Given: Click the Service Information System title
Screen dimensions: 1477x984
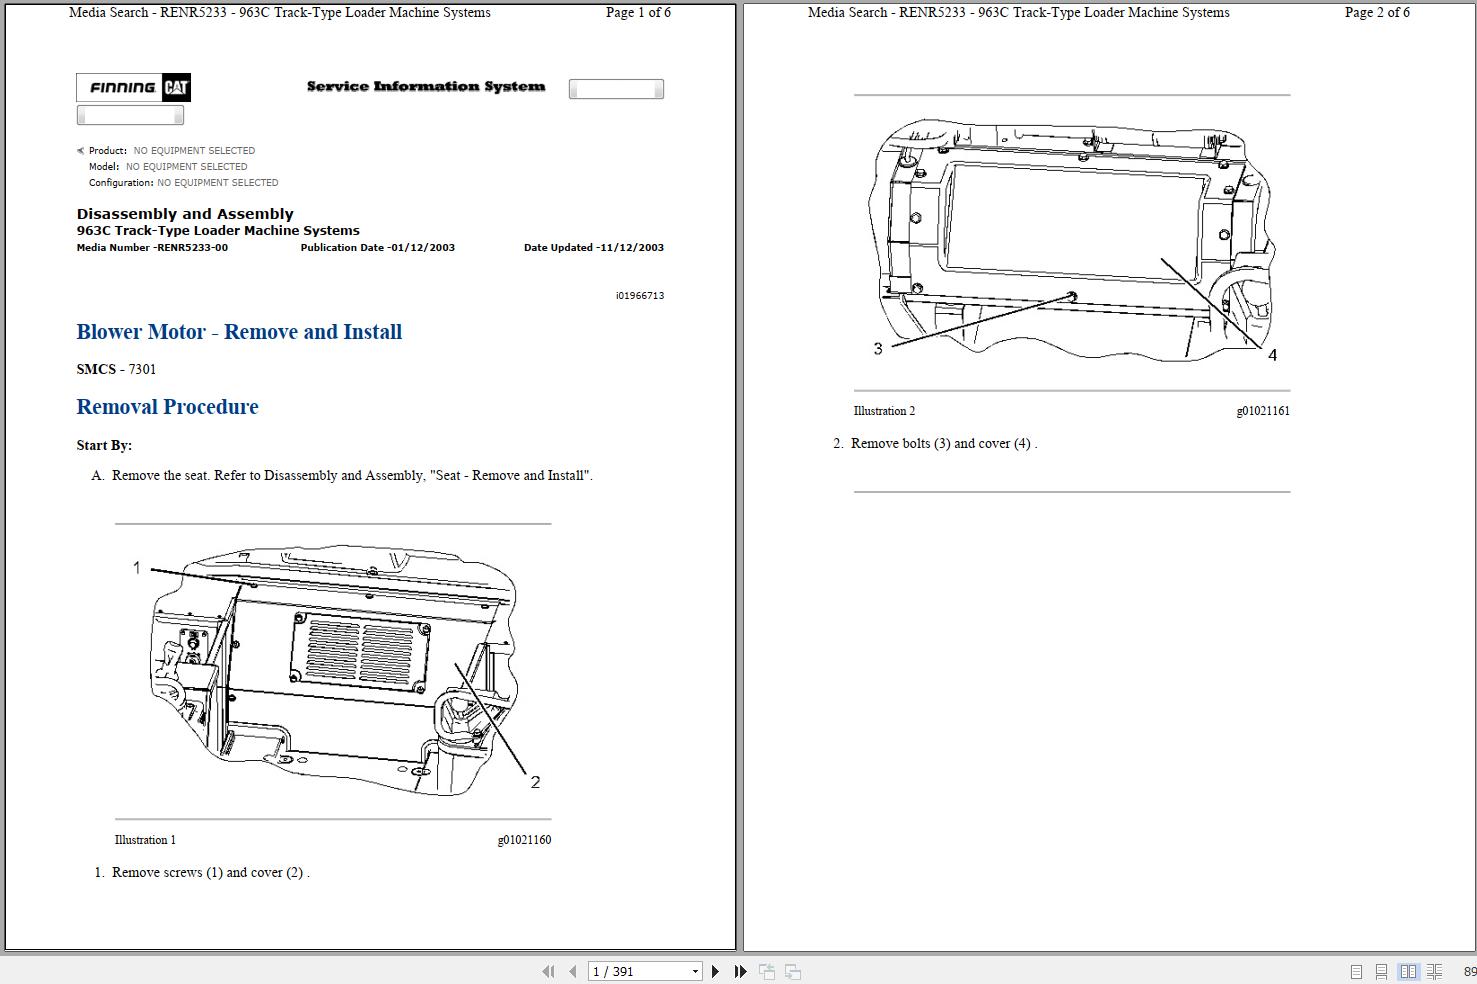Looking at the screenshot, I should point(426,87).
